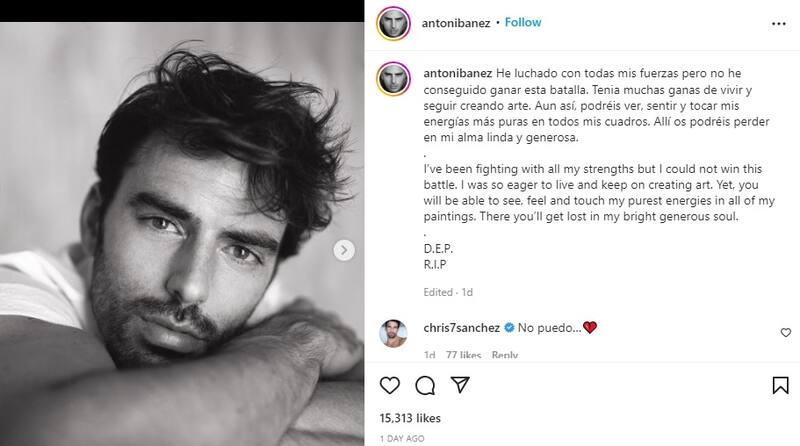Image resolution: width=800 pixels, height=446 pixels.
Task: Click the 1d timestamp under the comment
Action: click(x=428, y=354)
